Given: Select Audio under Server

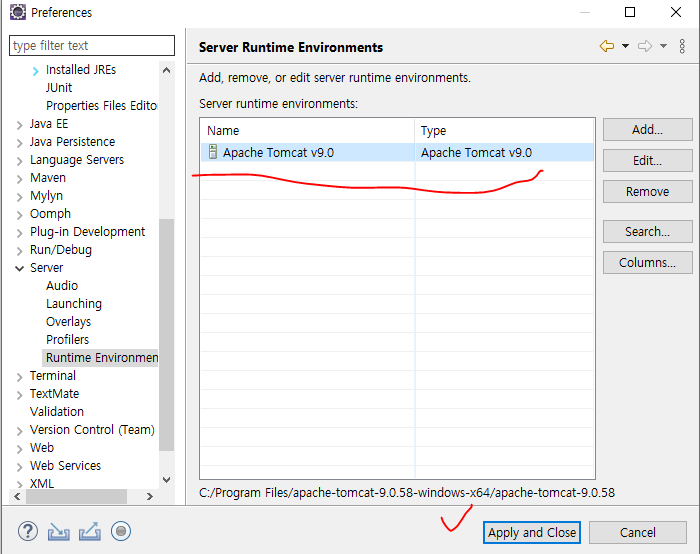Looking at the screenshot, I should [62, 285].
